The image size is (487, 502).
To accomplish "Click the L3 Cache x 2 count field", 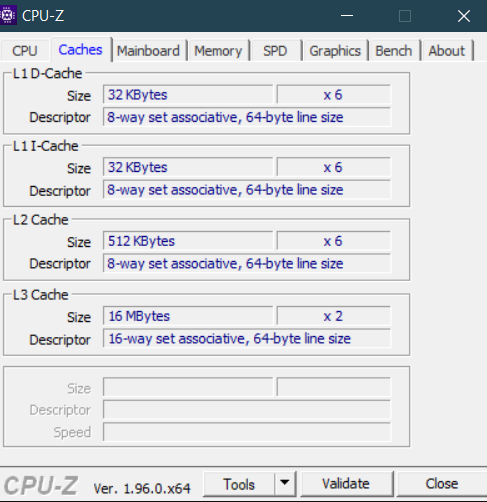I will 333,316.
